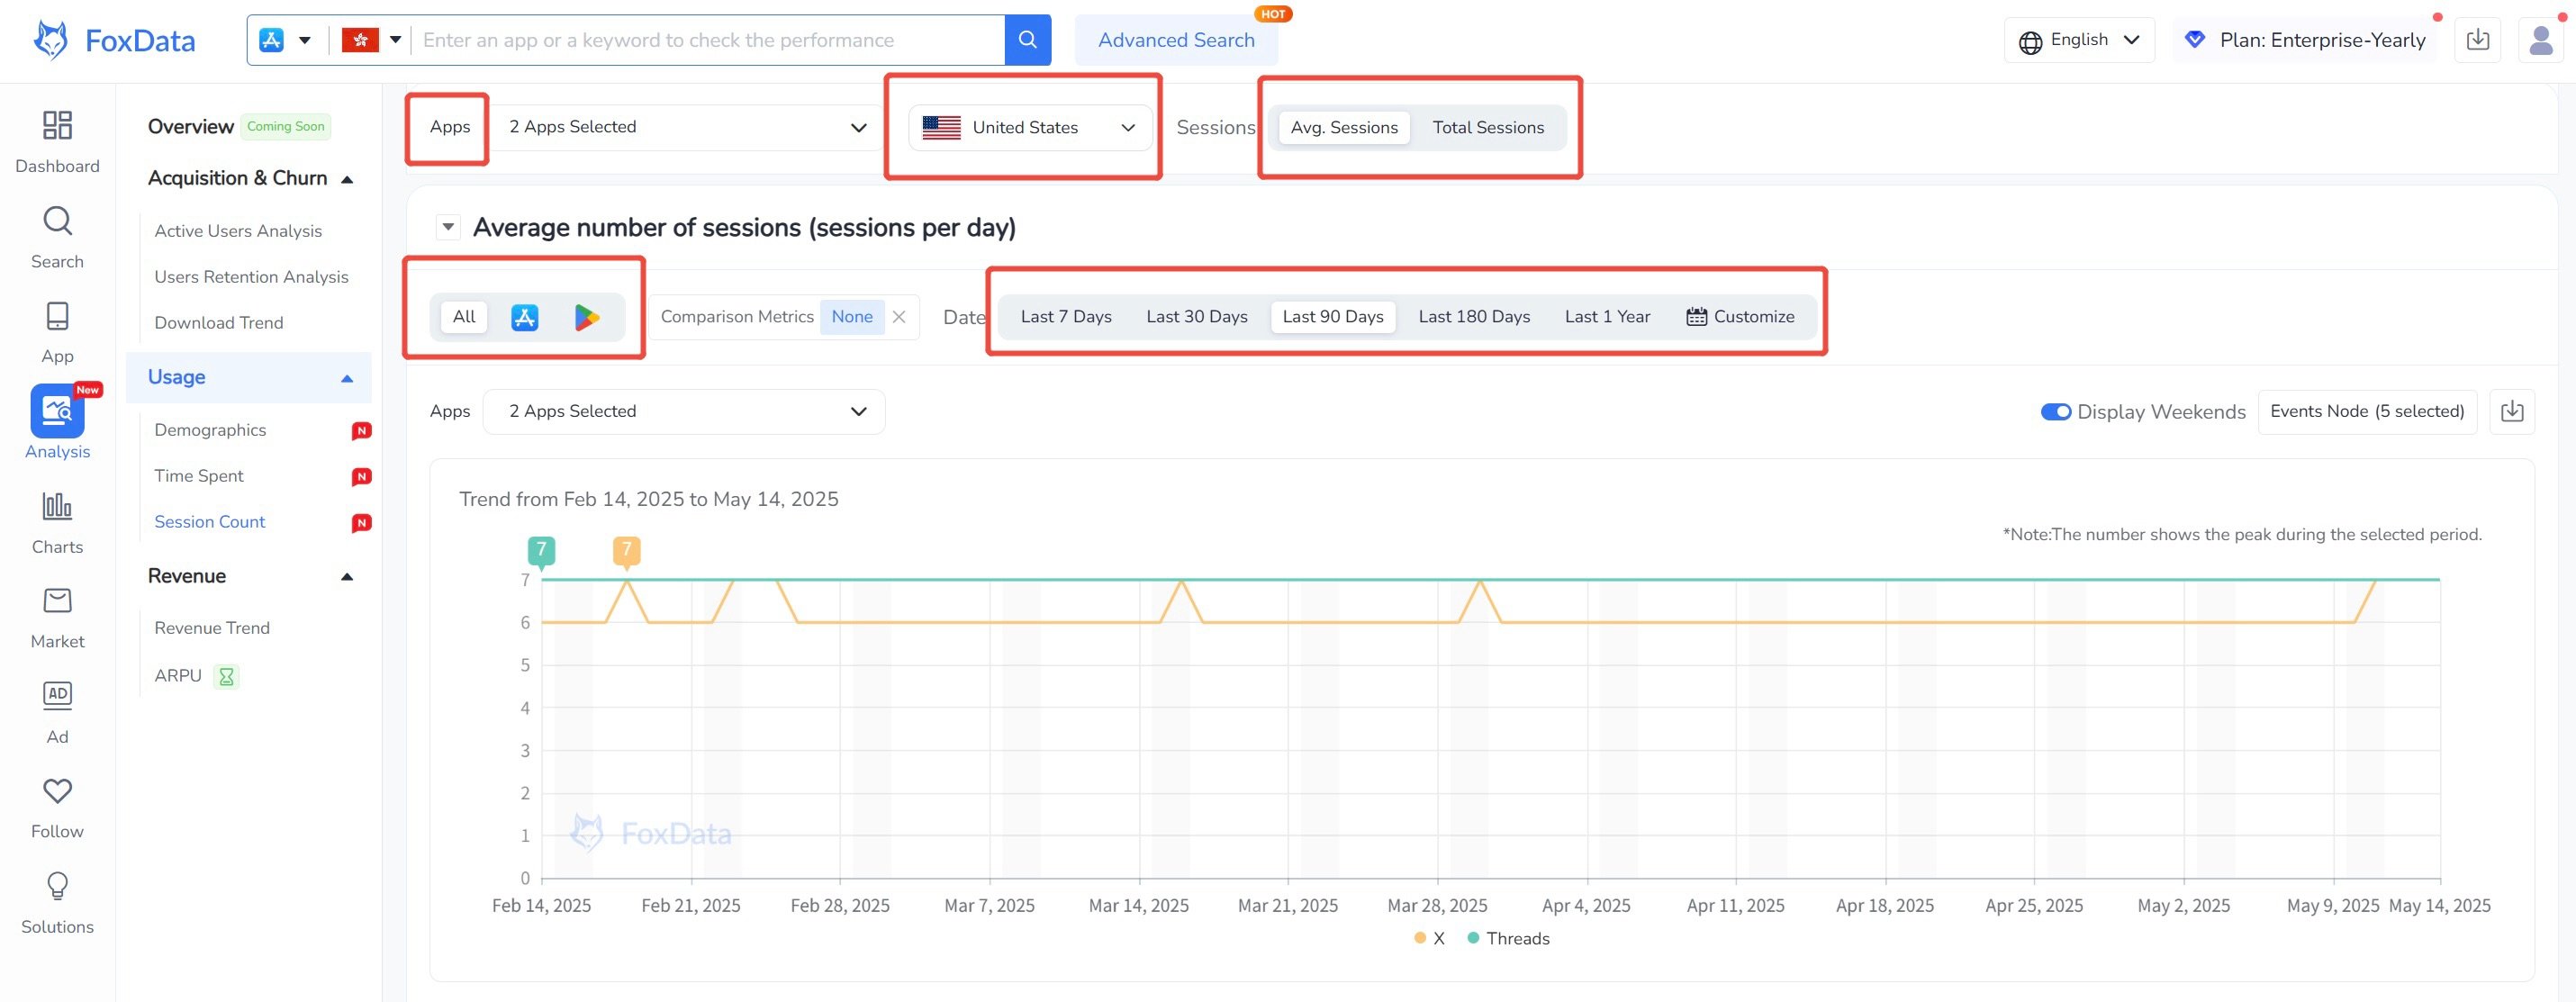Viewport: 2576px width, 1002px height.
Task: Open Charts in the sidebar
Action: point(57,523)
